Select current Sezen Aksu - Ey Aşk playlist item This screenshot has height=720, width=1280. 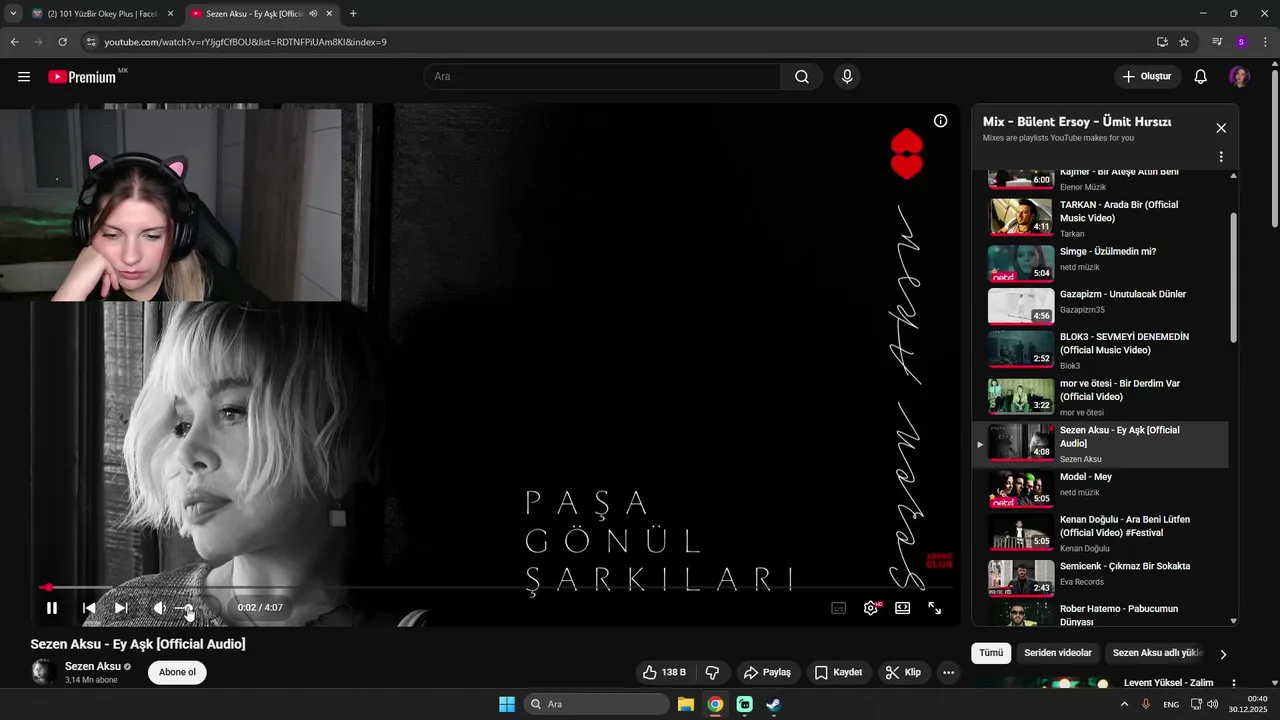(1100, 444)
